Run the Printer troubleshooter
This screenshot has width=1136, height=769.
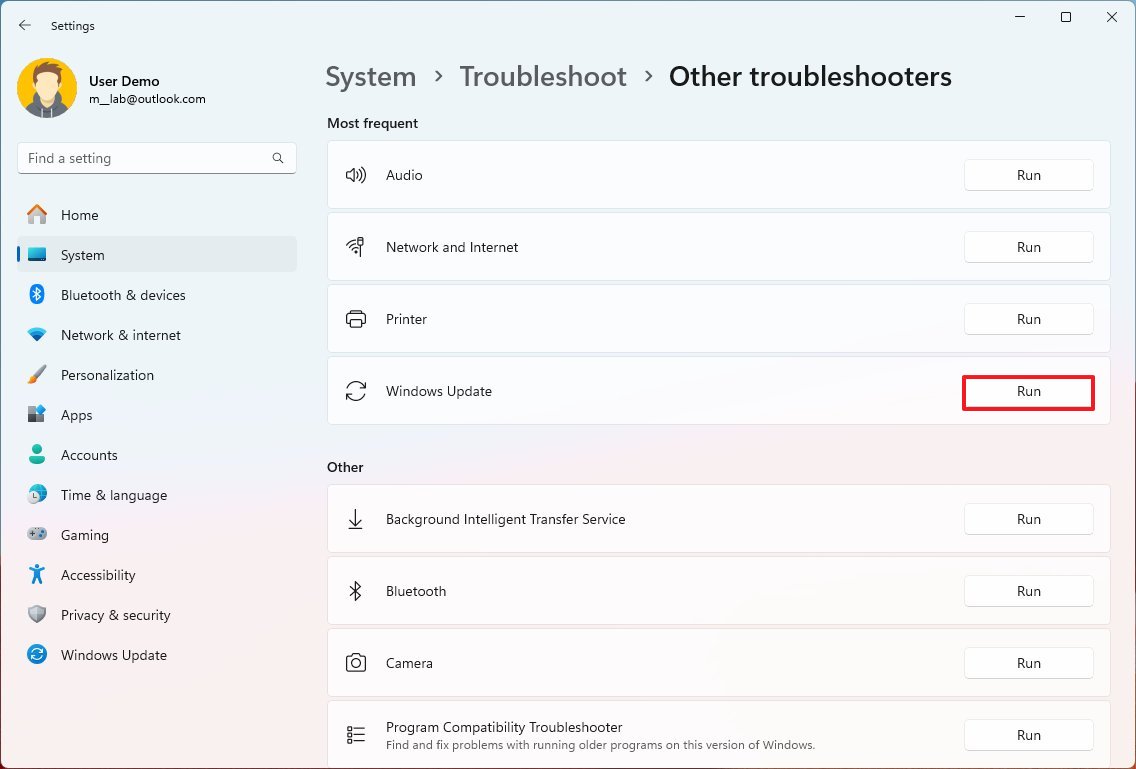click(1028, 319)
